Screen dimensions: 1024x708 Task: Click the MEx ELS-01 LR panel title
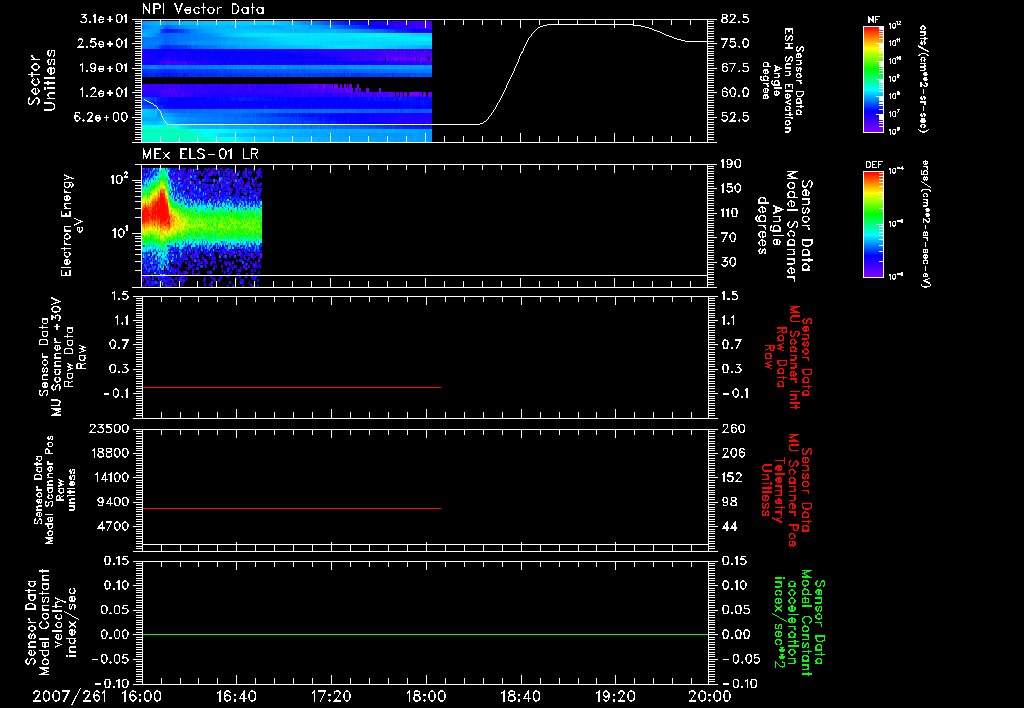click(200, 155)
